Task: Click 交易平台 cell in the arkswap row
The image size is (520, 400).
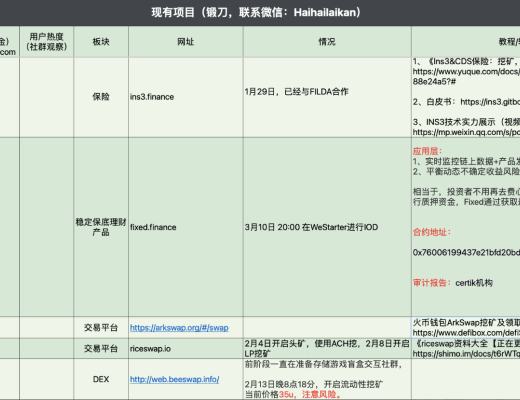Action: coord(101,328)
